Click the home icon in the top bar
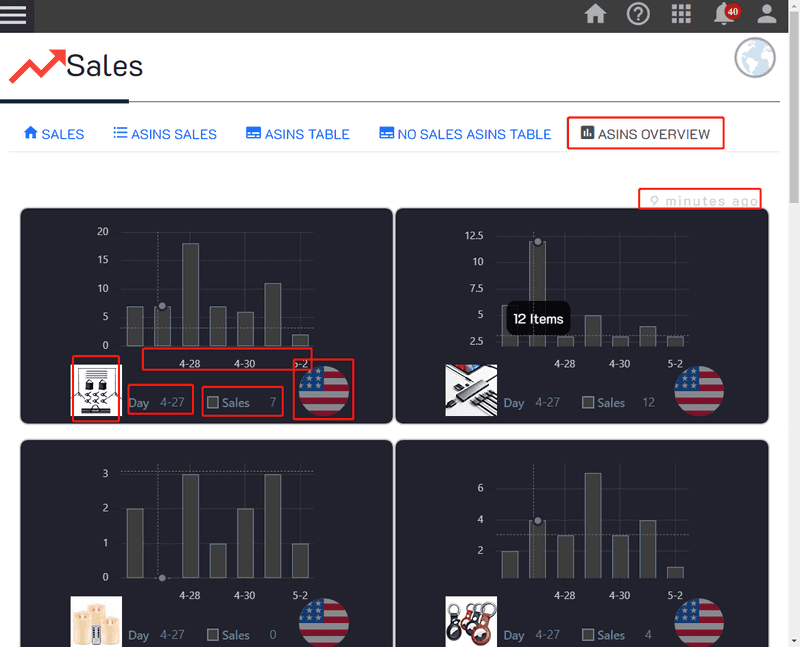The height and width of the screenshot is (647, 800). (595, 15)
